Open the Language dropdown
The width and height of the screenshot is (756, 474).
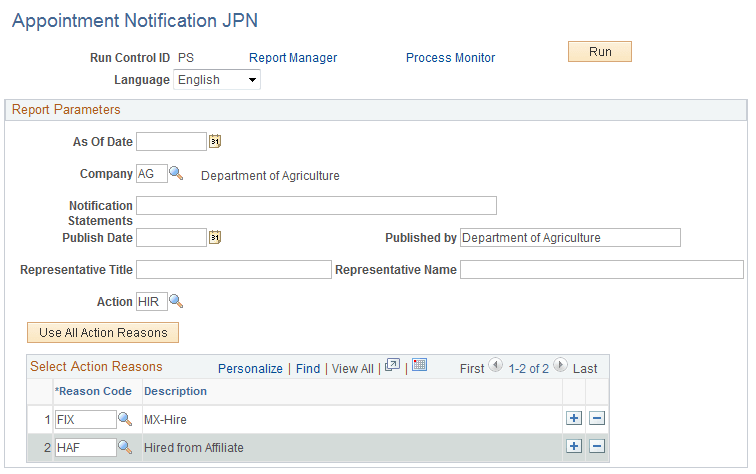[217, 80]
